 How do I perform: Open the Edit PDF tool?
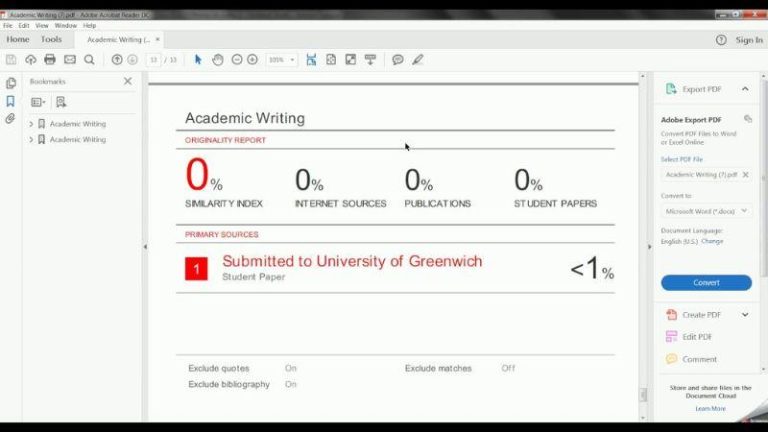coord(696,336)
